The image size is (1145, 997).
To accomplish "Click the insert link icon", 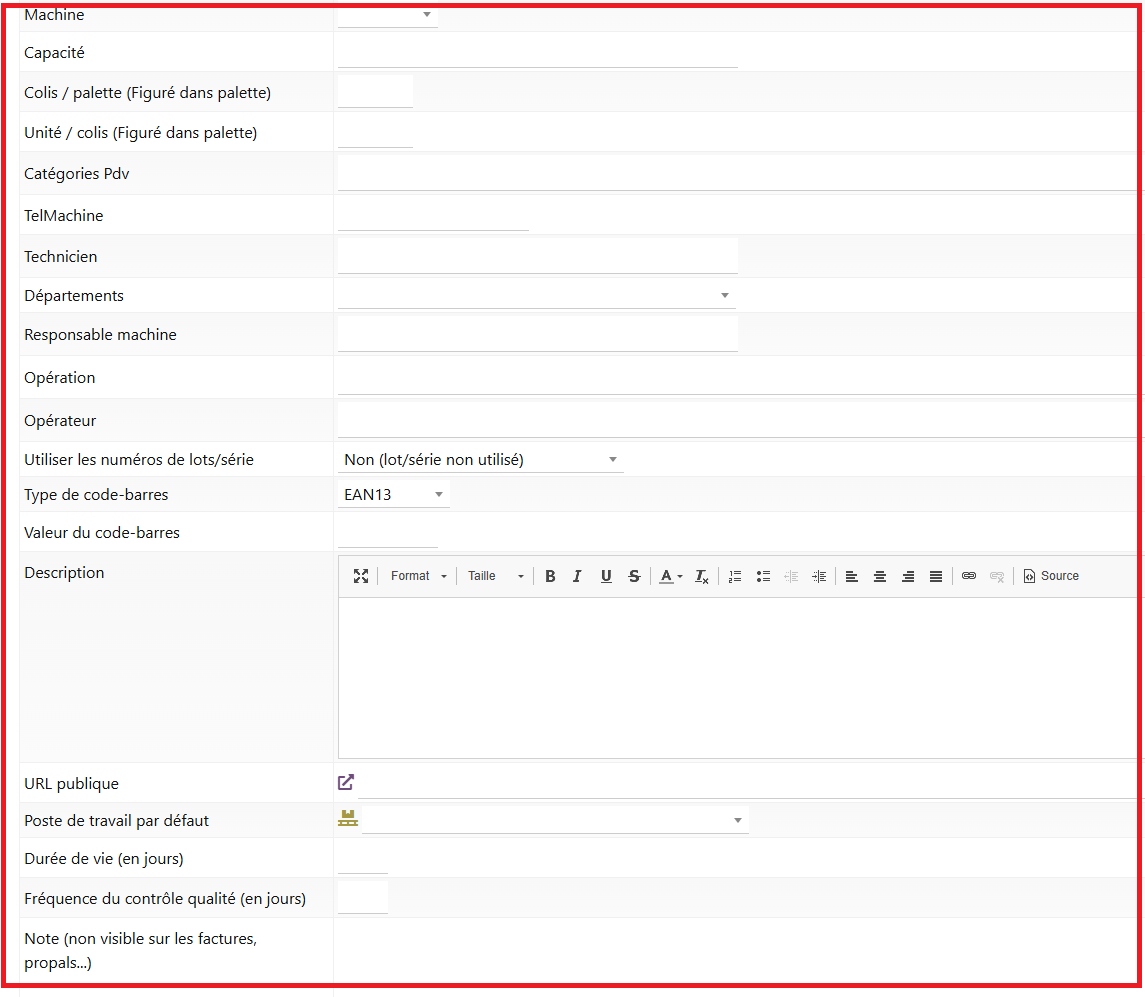I will click(969, 576).
